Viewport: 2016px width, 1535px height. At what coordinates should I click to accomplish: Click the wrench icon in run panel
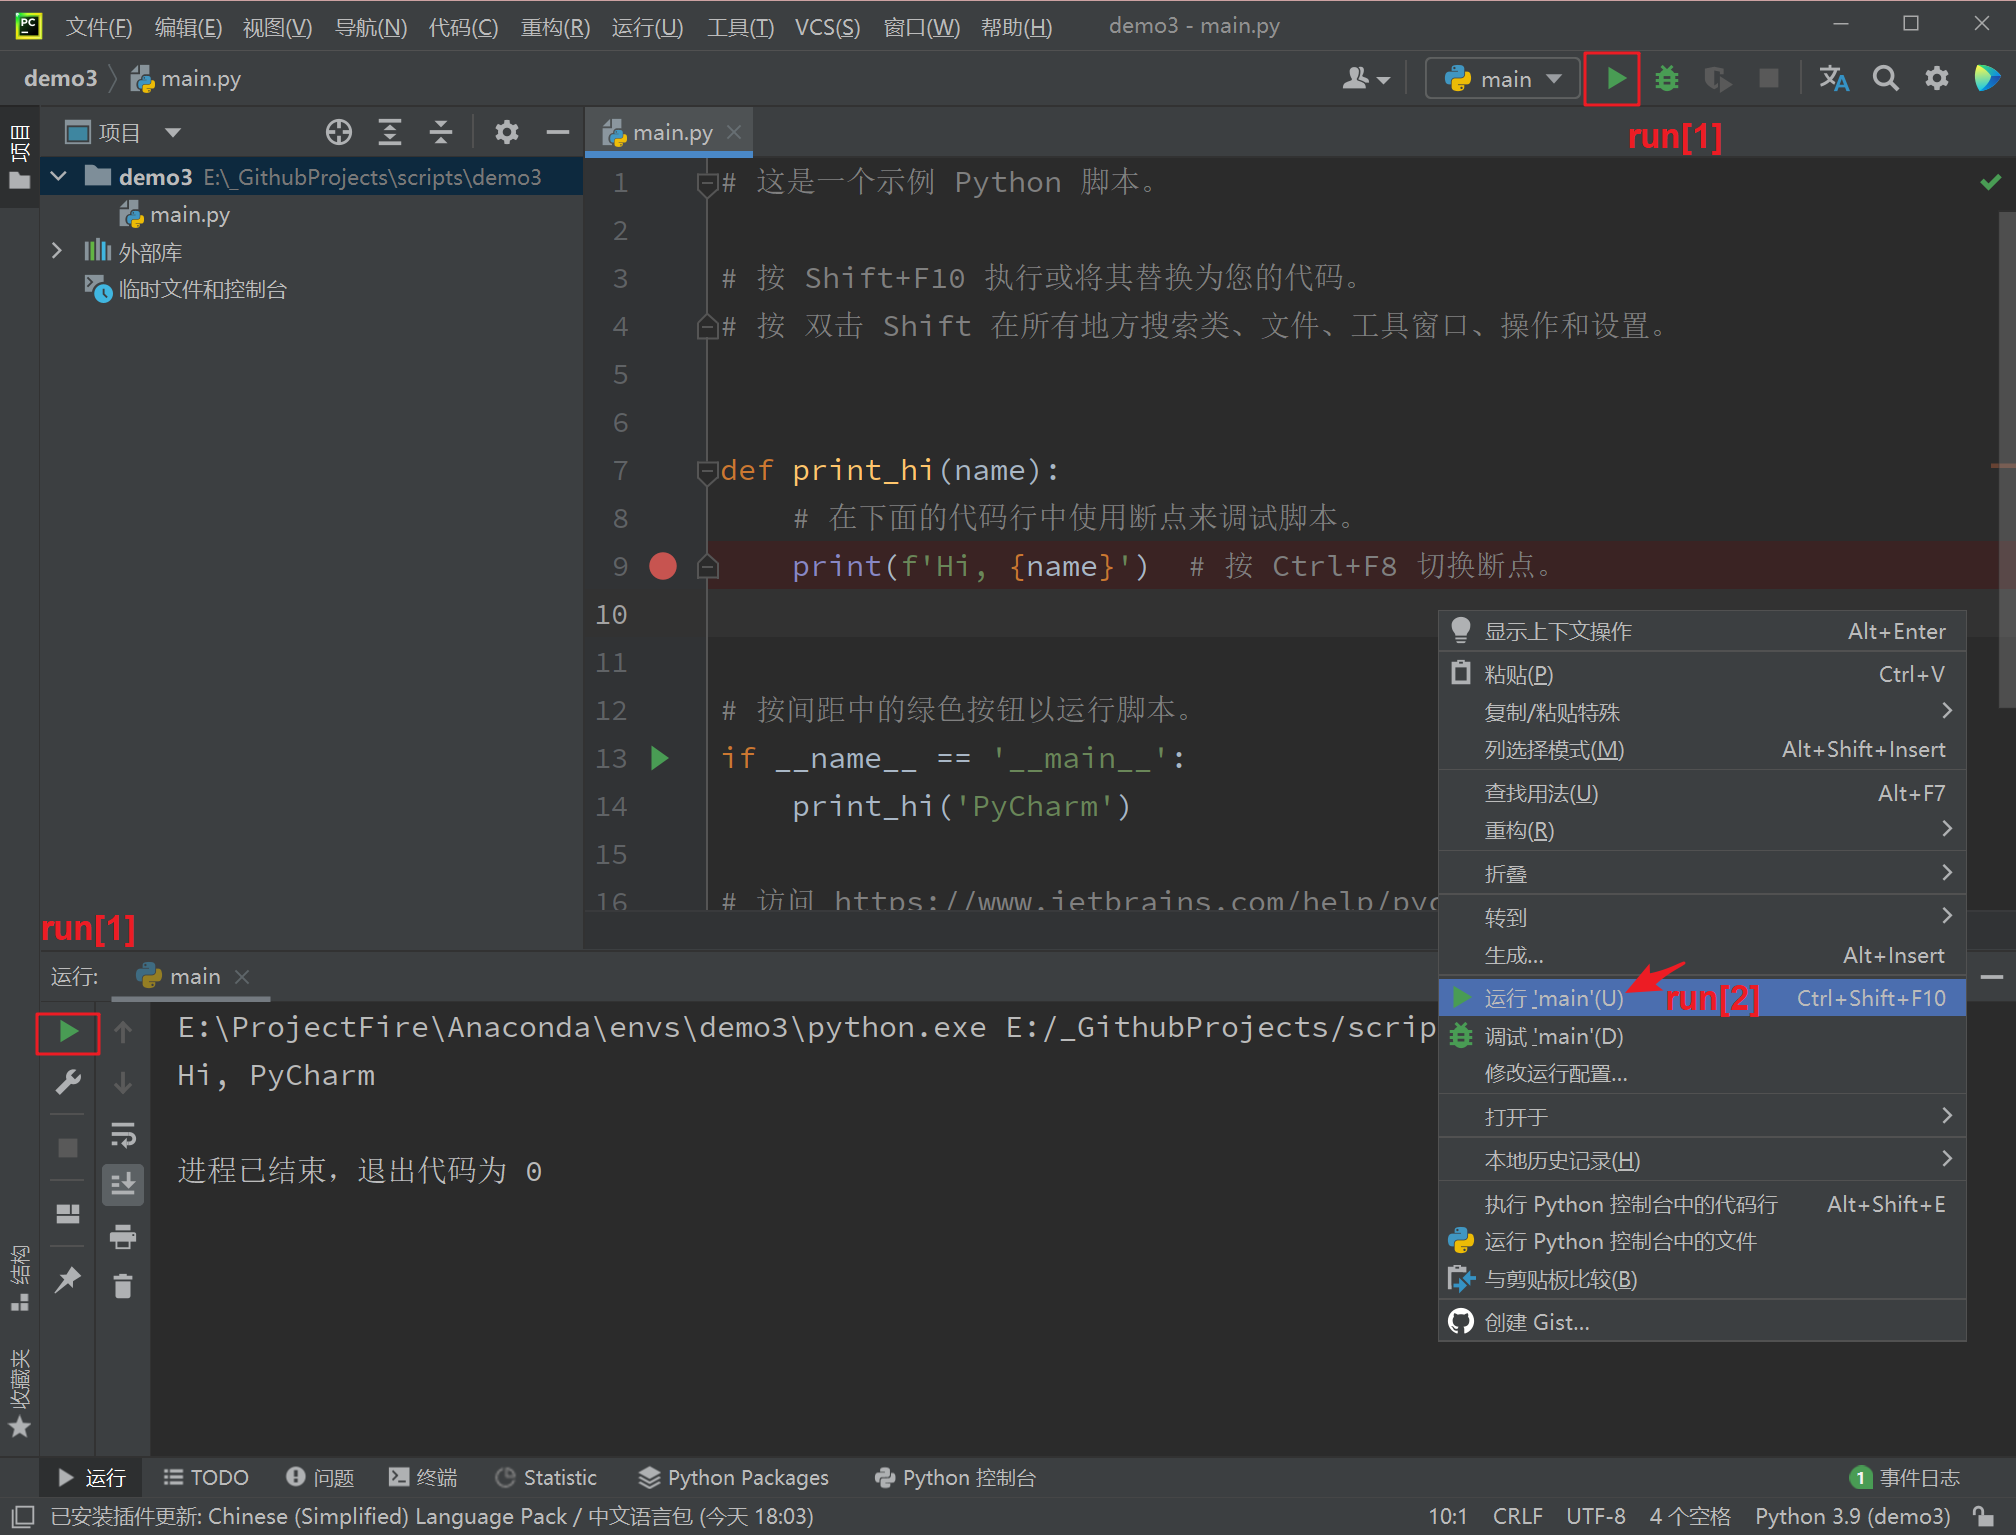(68, 1082)
